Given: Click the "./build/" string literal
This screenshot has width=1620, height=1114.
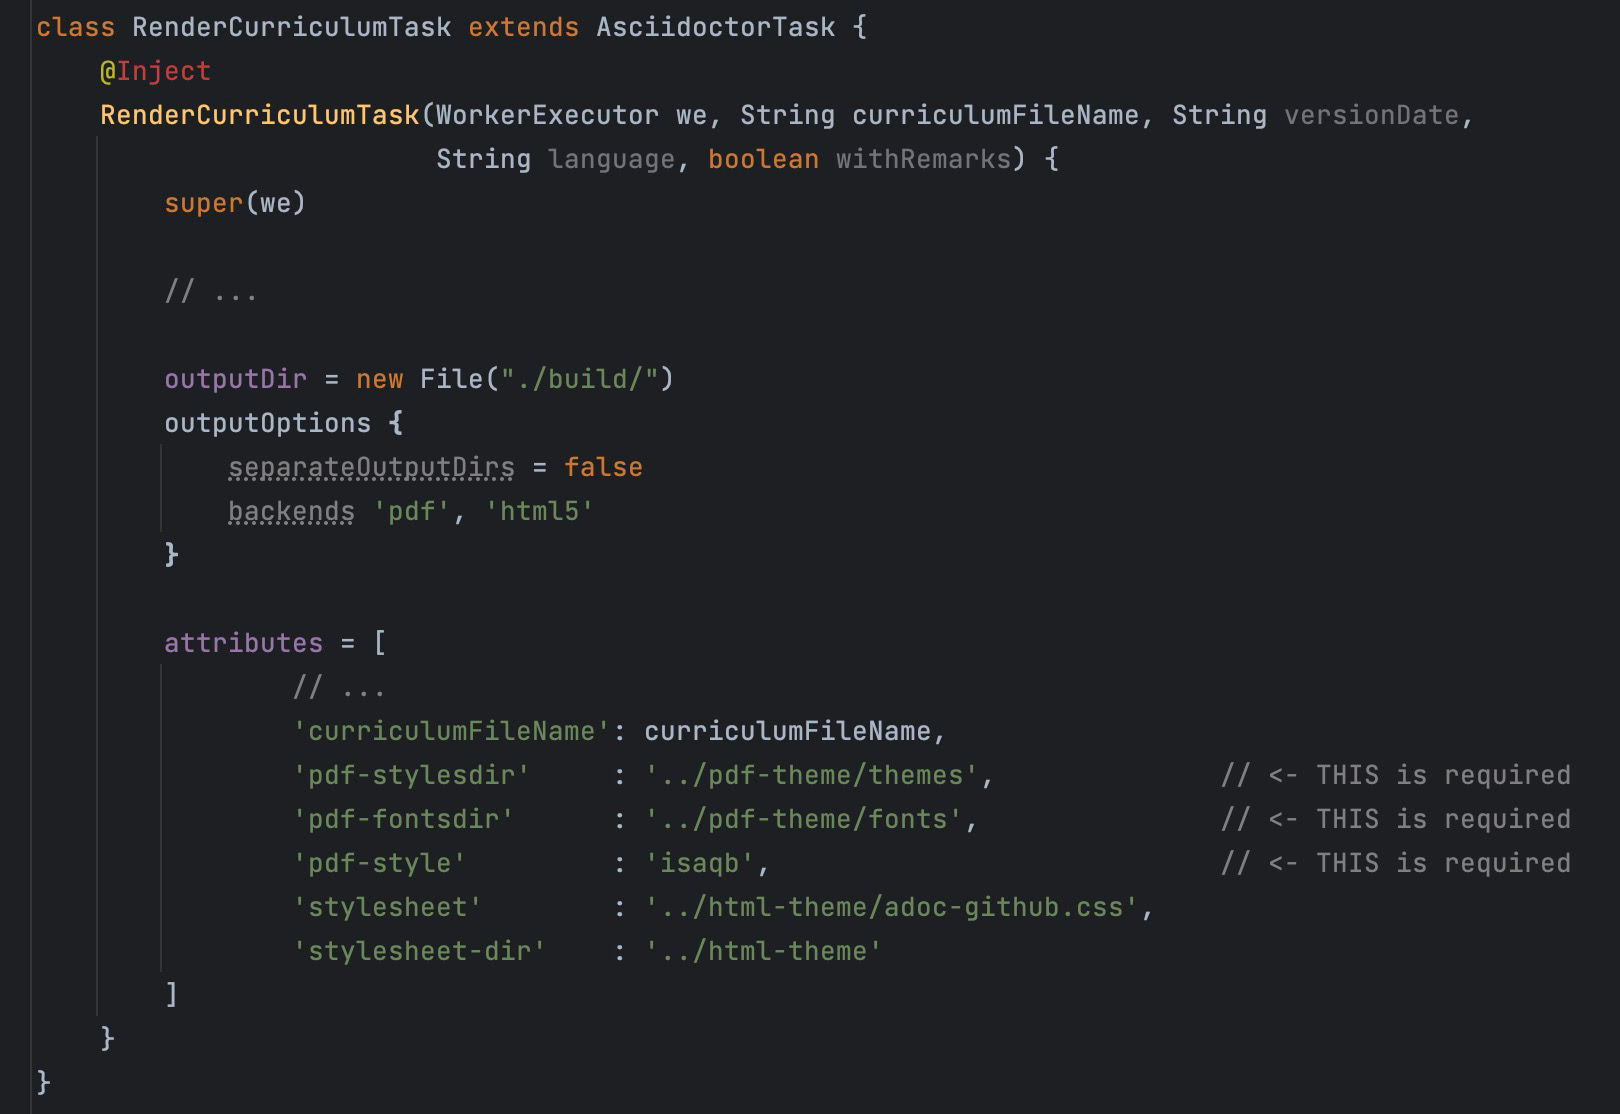Looking at the screenshot, I should coord(580,379).
